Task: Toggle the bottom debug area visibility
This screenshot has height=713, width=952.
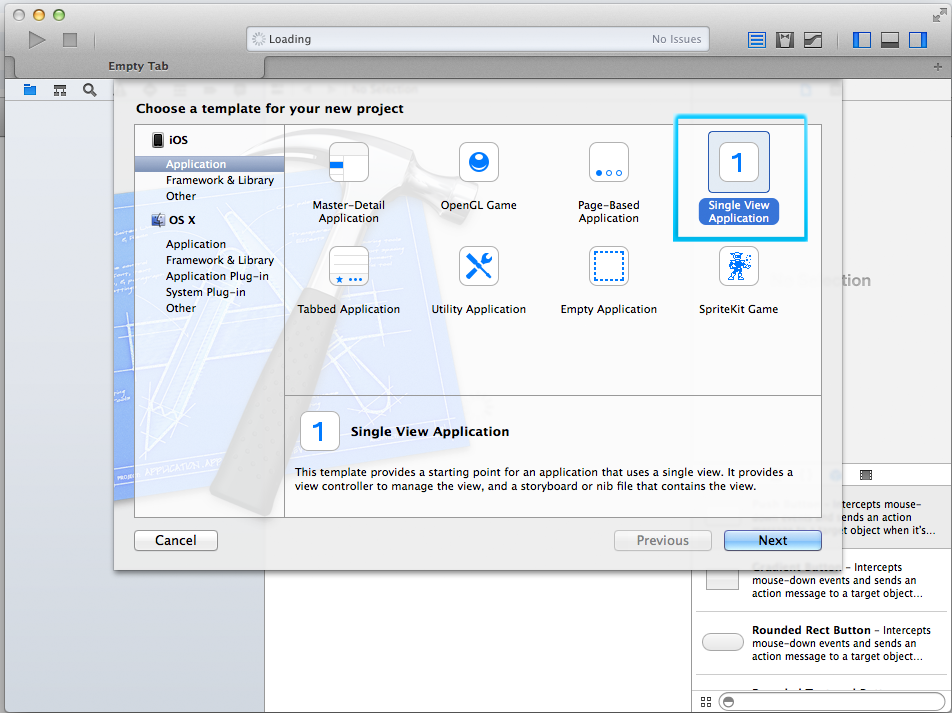Action: (x=889, y=40)
